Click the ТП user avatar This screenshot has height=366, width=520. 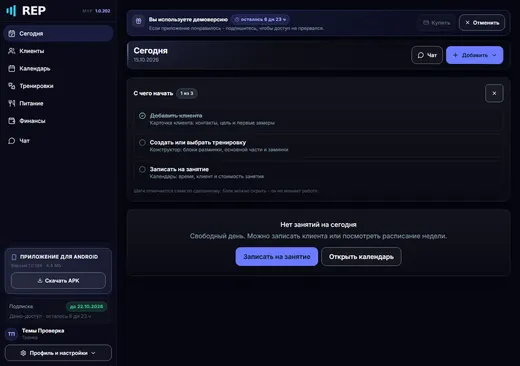[12, 334]
